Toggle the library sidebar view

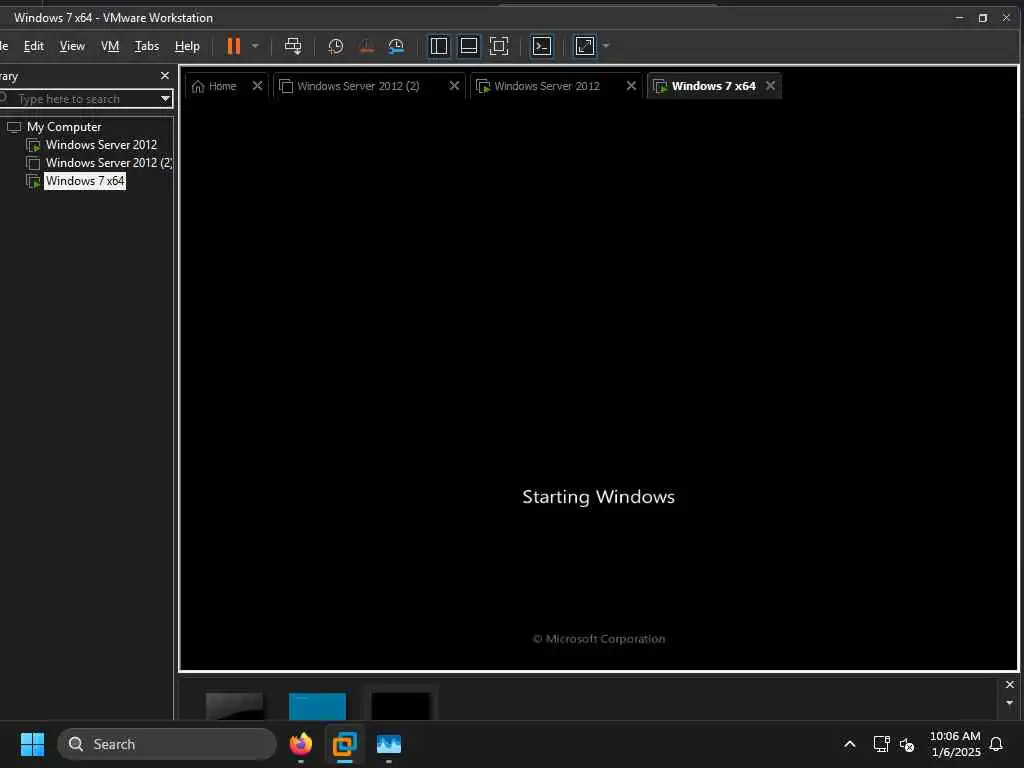439,46
